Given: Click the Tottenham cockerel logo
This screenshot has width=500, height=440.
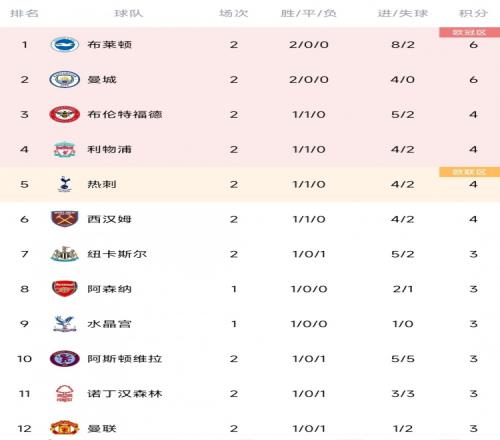Looking at the screenshot, I should (x=65, y=184).
